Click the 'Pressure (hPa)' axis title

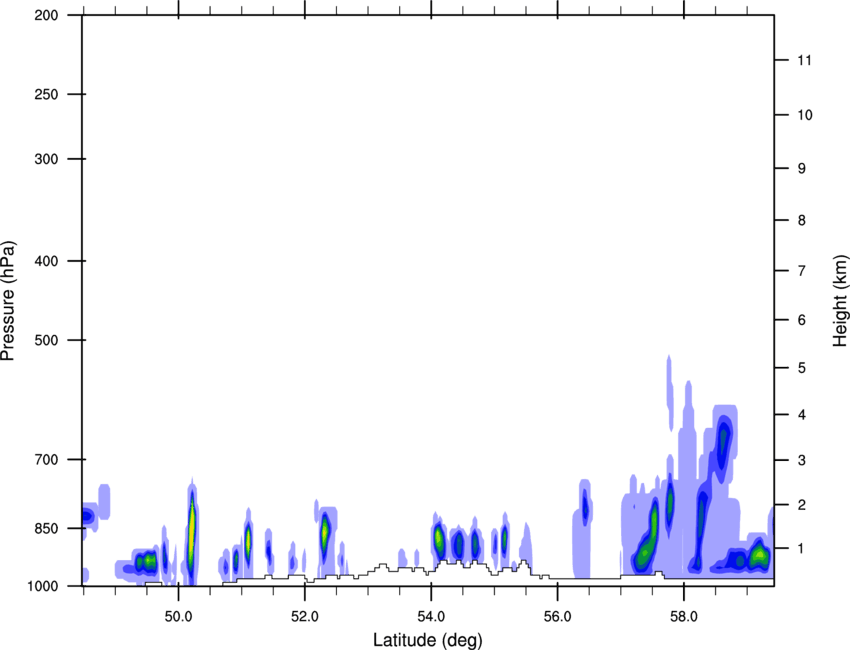click(x=8, y=300)
